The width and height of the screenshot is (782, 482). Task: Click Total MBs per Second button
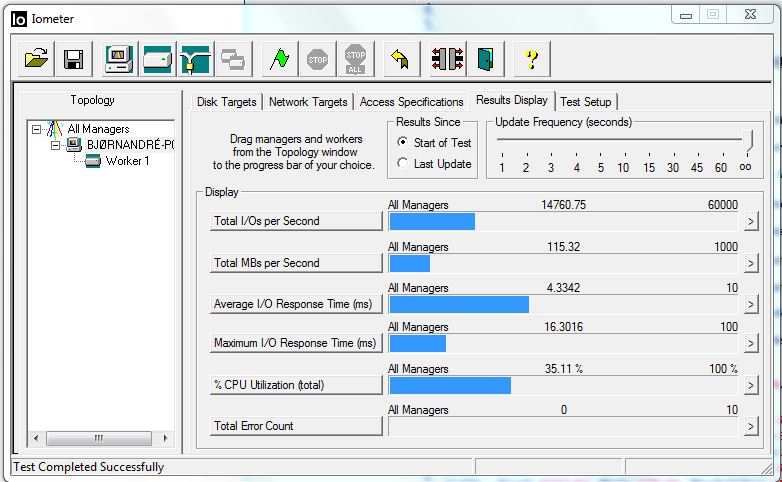[296, 263]
